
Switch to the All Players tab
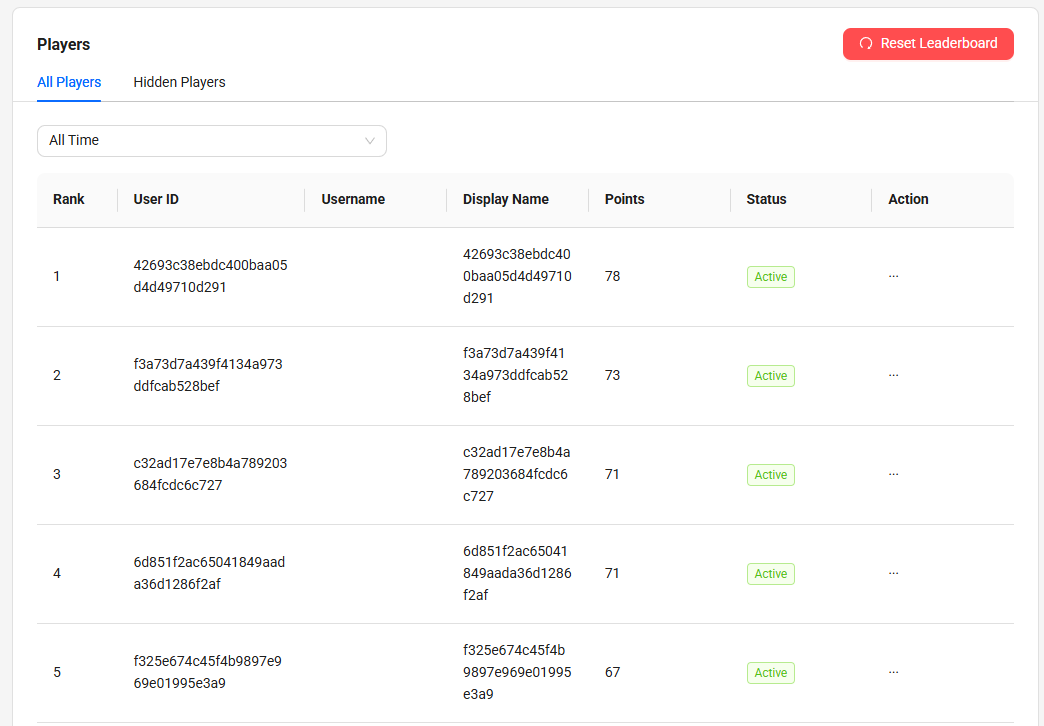69,82
